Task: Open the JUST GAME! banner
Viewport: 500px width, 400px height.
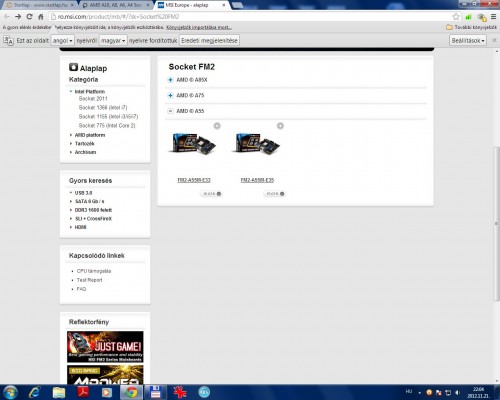Action: [105, 347]
